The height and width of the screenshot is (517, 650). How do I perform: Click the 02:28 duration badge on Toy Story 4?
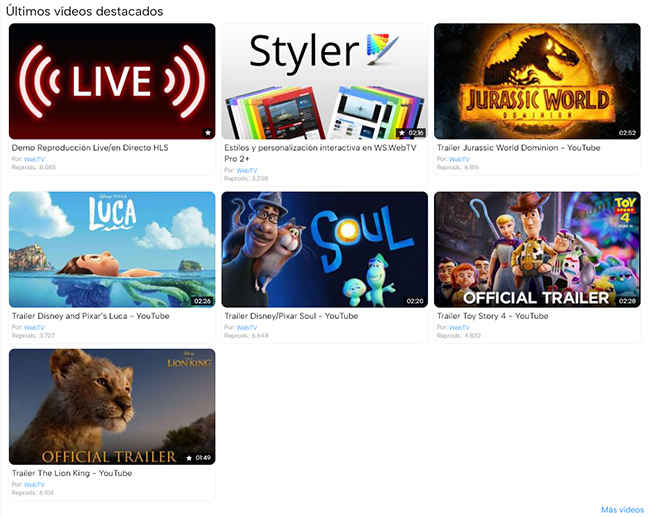click(x=627, y=301)
